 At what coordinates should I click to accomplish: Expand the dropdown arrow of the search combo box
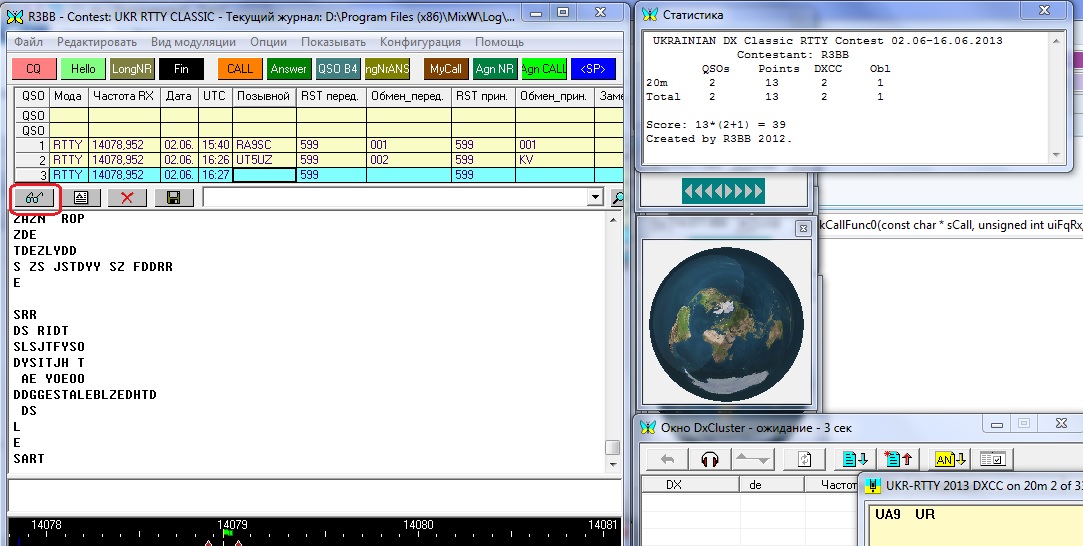point(596,198)
